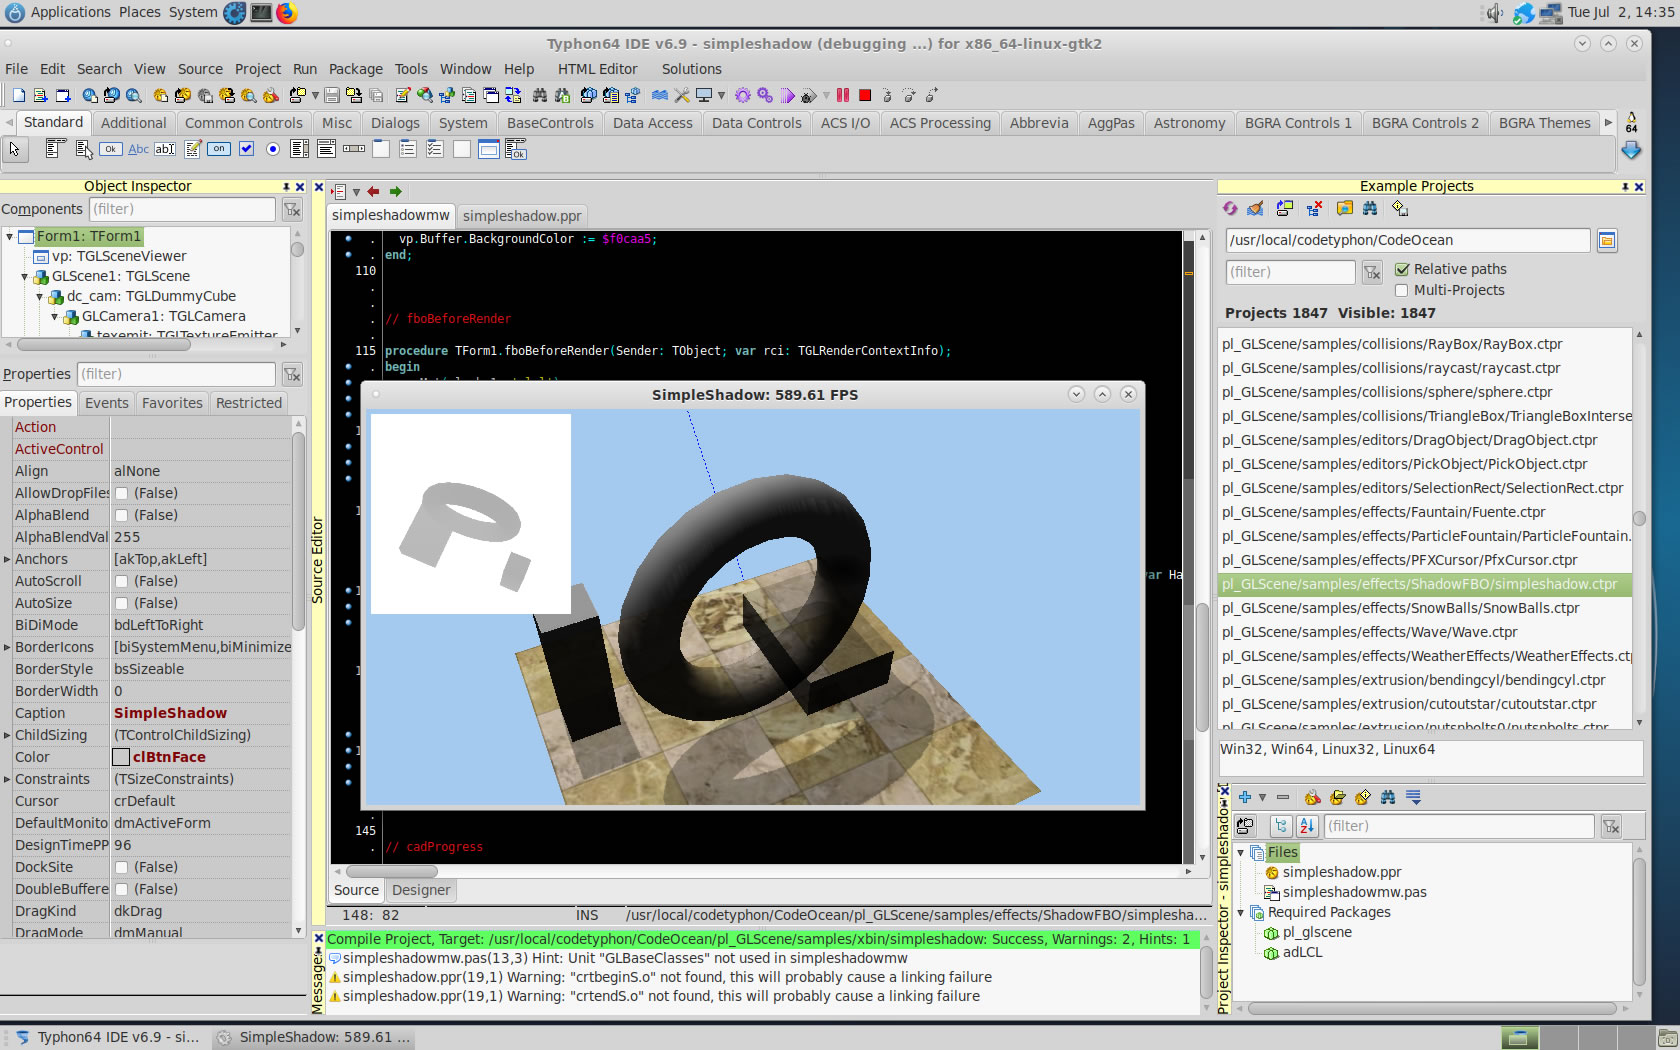
Task: Click the purple gear Build icon
Action: (x=742, y=95)
